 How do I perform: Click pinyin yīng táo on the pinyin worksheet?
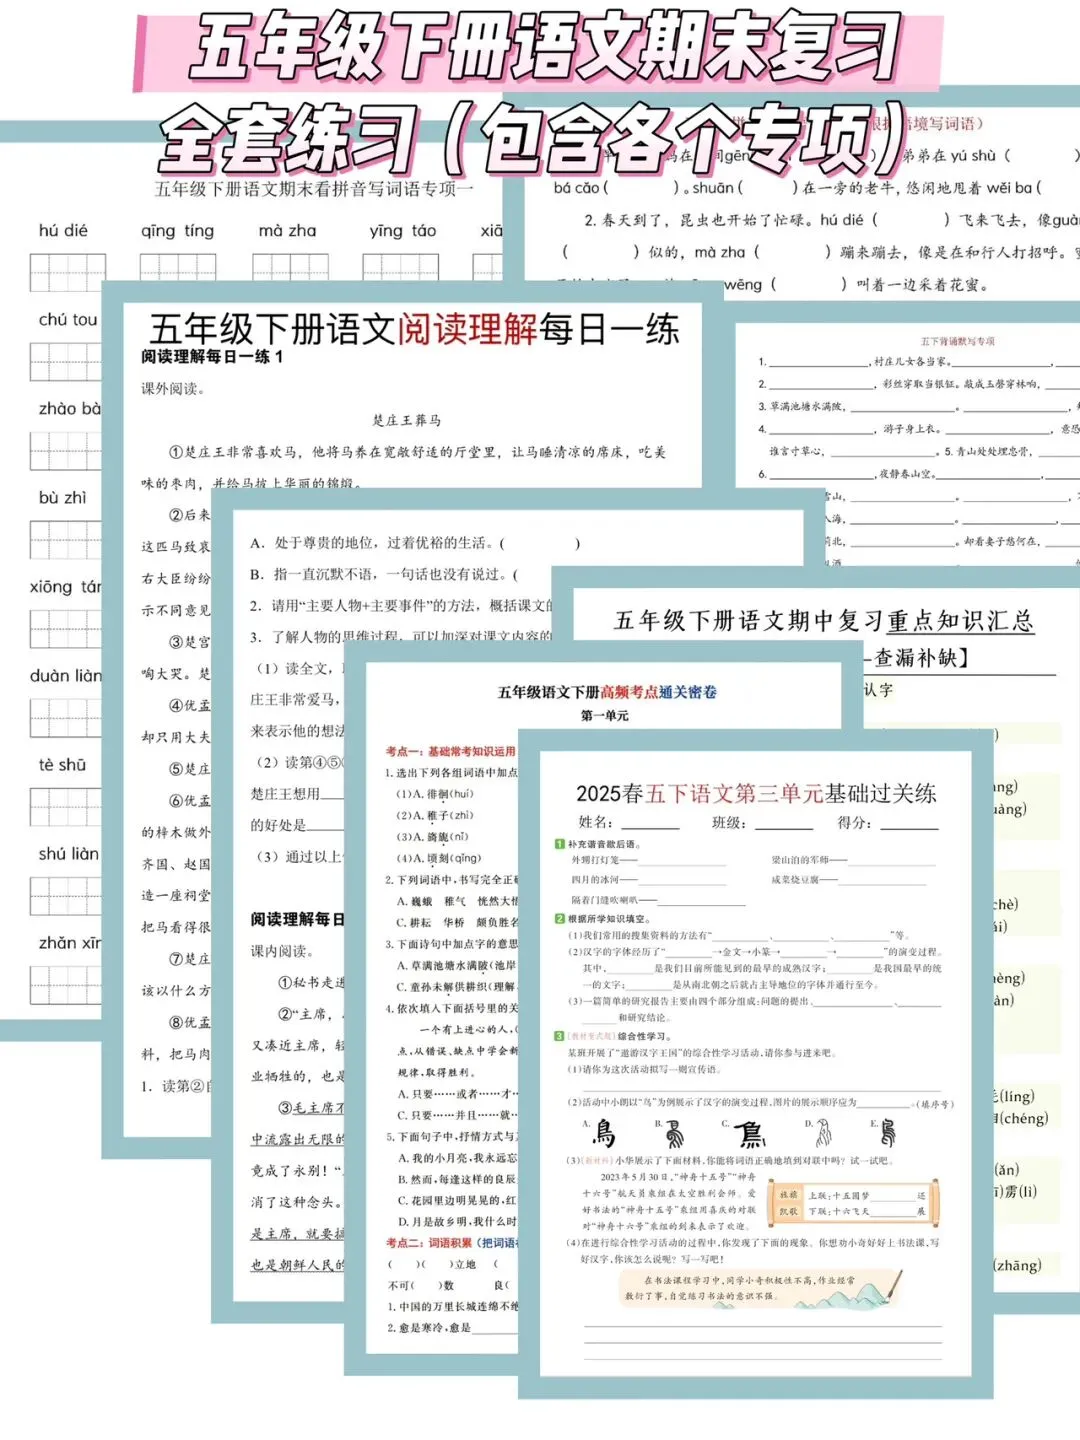pos(402,231)
